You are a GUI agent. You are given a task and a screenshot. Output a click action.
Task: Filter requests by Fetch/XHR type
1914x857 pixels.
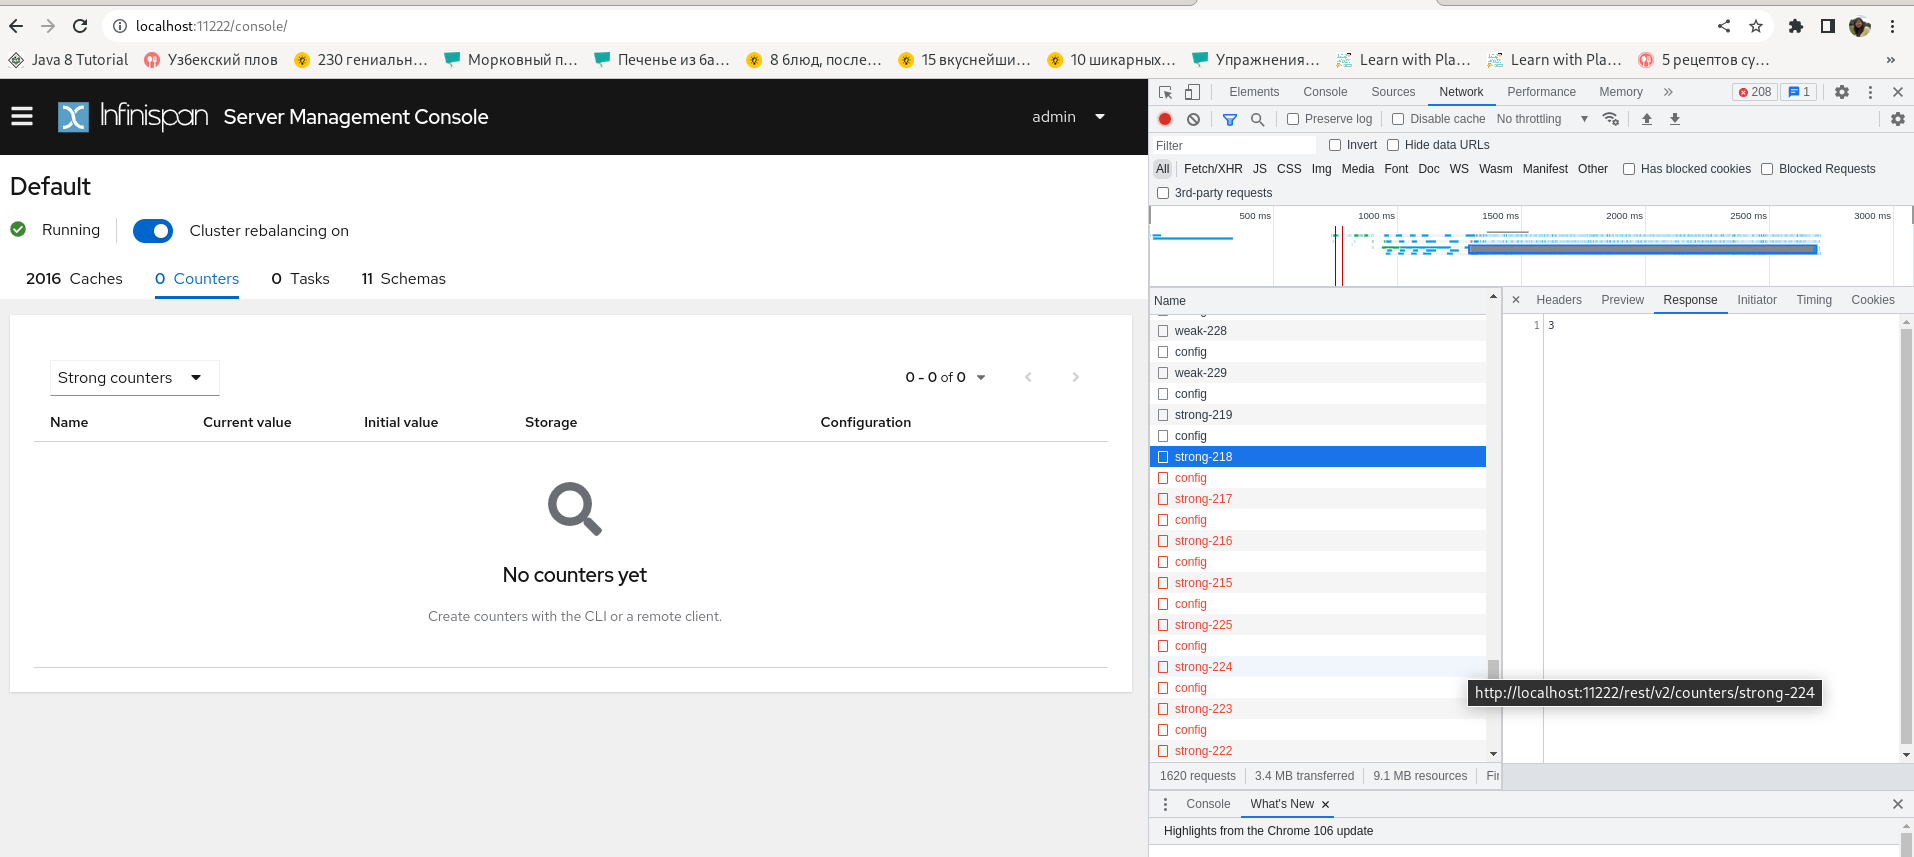pyautogui.click(x=1213, y=169)
